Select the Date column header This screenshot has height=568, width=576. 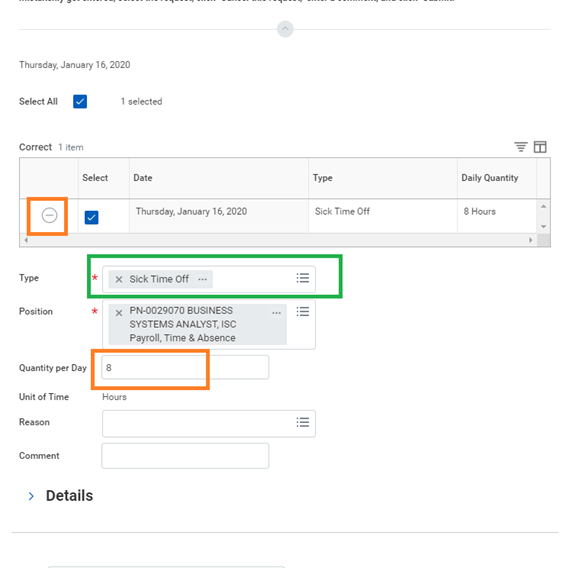[143, 178]
